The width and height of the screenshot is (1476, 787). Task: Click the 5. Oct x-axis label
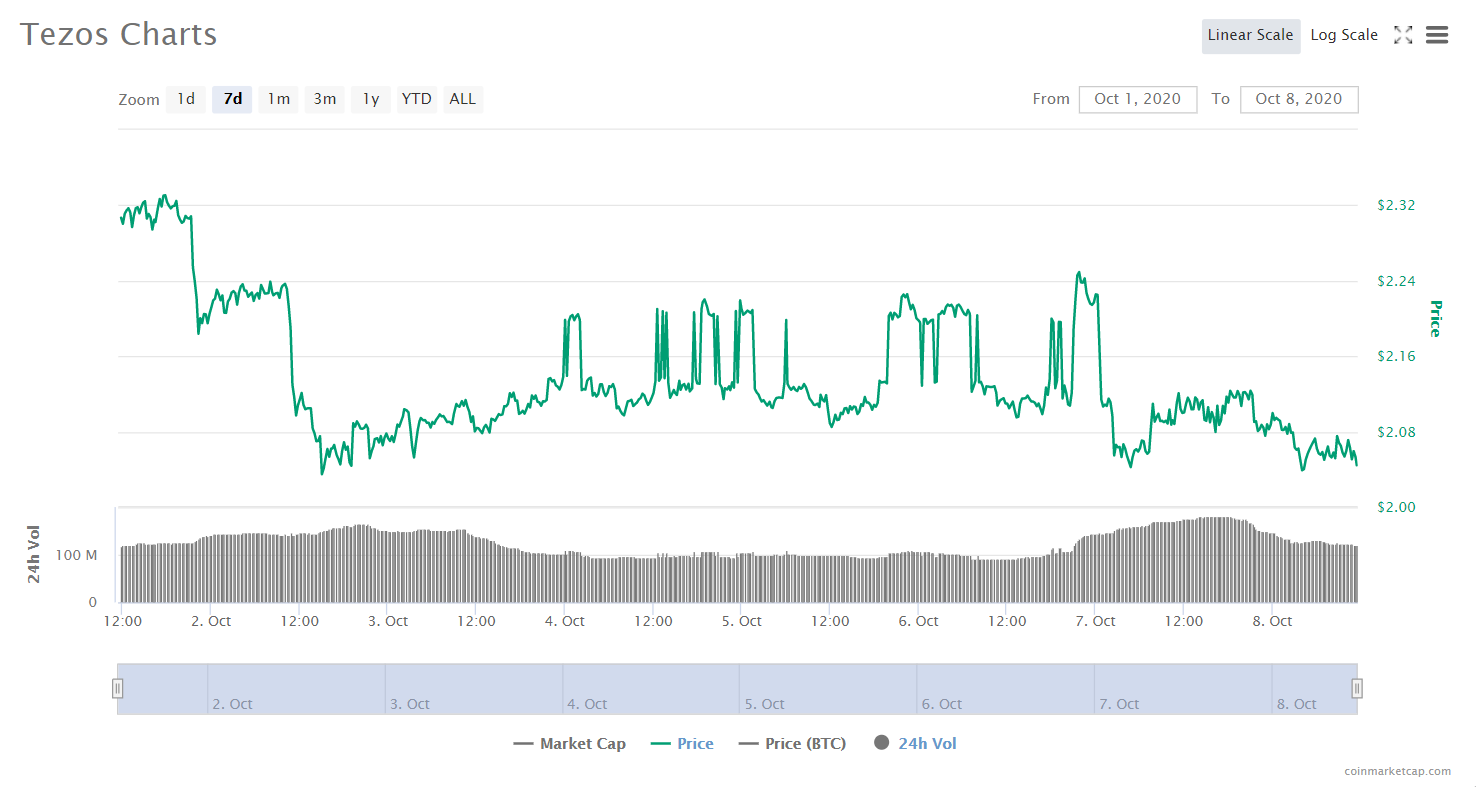click(x=741, y=621)
